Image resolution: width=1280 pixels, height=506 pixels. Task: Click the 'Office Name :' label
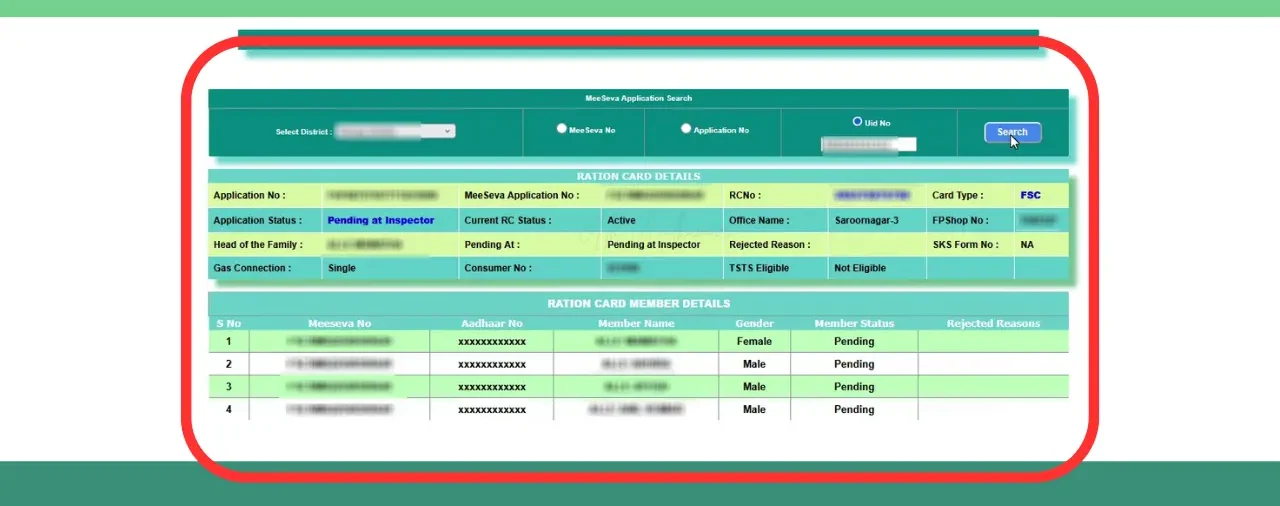click(x=759, y=220)
